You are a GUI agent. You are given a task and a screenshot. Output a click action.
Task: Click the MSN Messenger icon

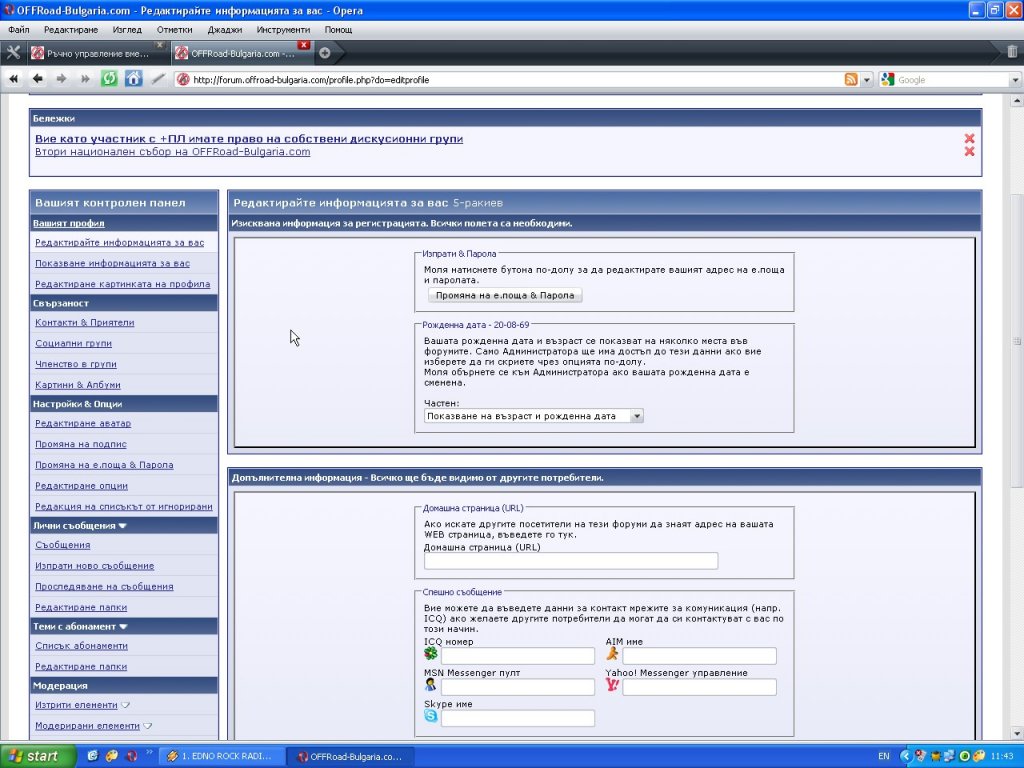430,685
